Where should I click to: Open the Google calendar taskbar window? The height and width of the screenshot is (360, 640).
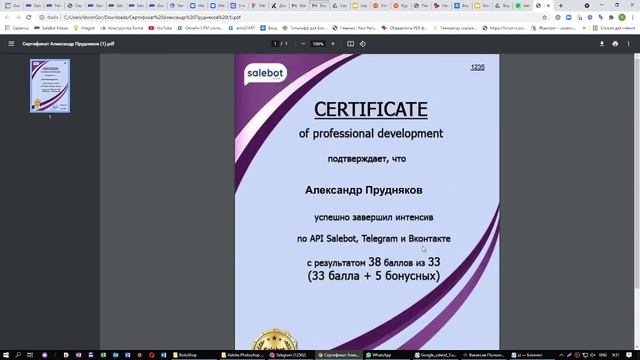(435, 355)
